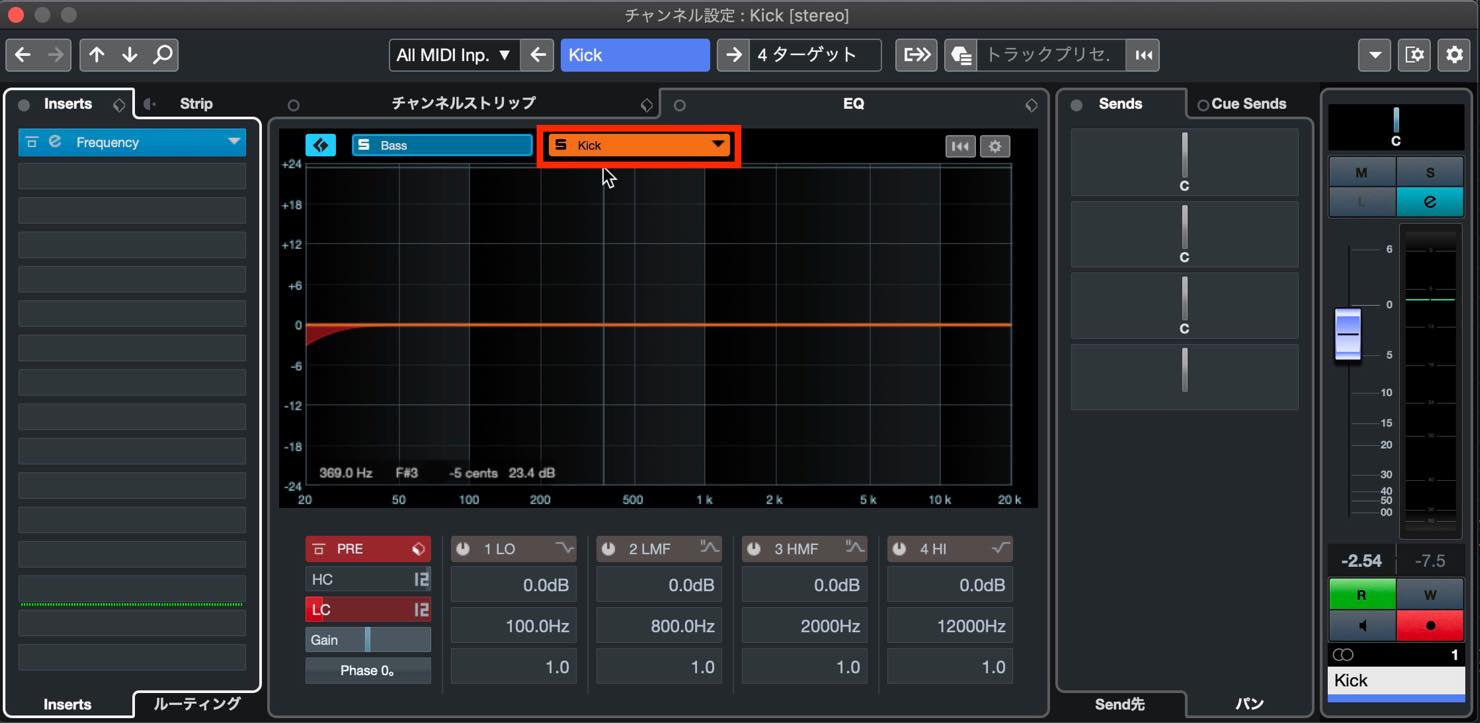
Task: Click the red PRE section bypass button
Action: click(319, 549)
